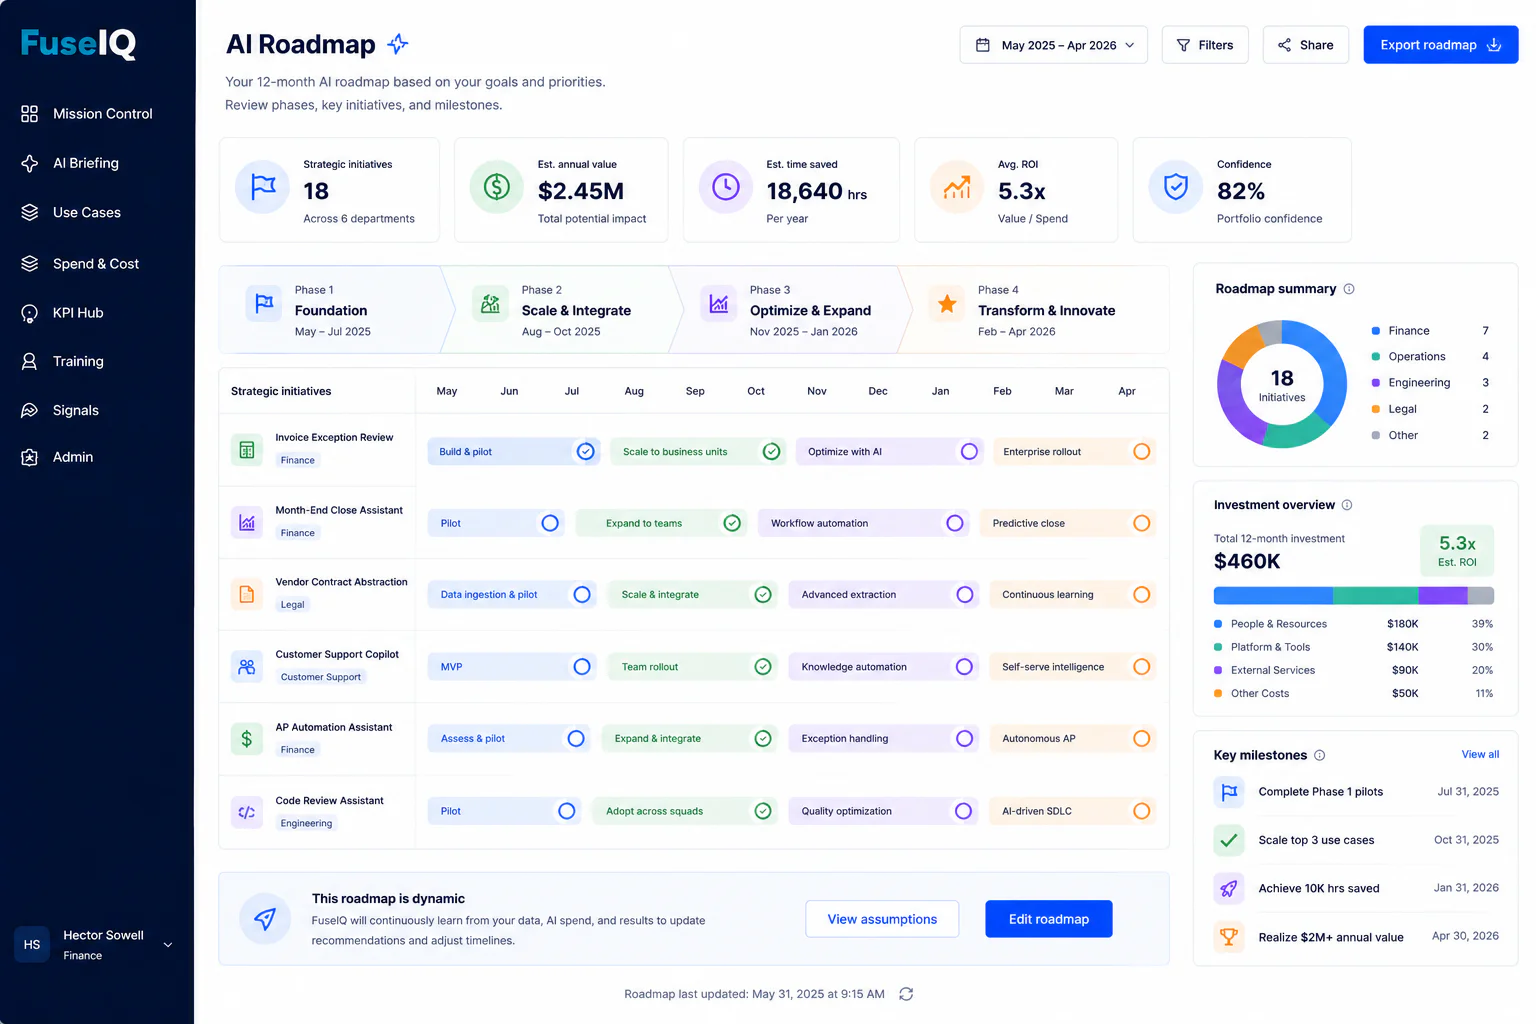The image size is (1536, 1024).
Task: Click refresh icon beside last updated
Action: [906, 994]
